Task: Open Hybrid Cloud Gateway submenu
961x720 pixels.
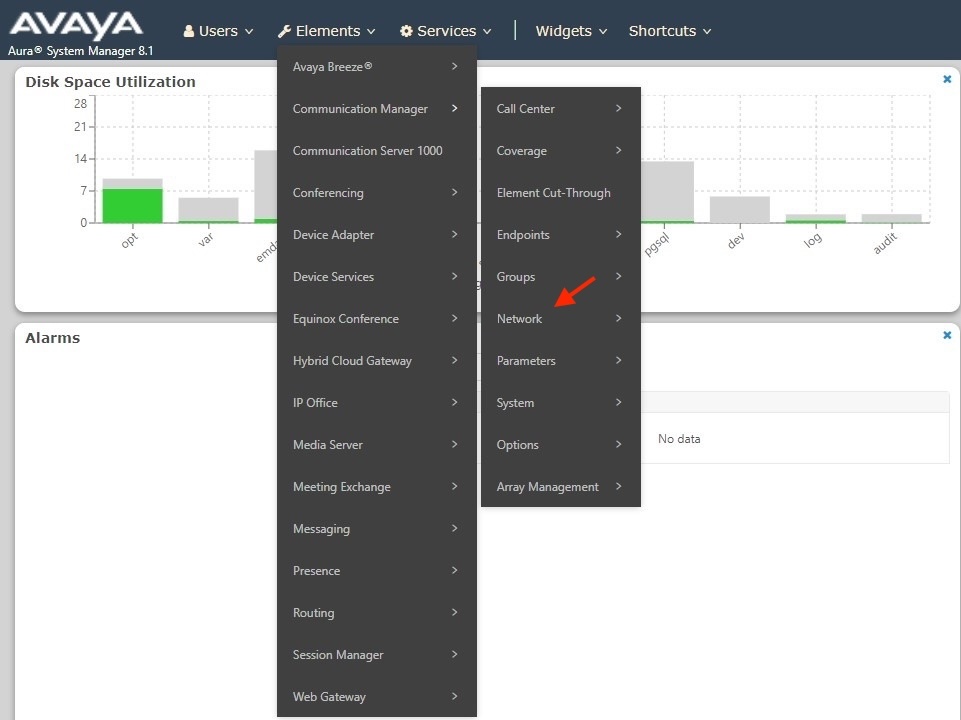Action: click(x=376, y=361)
